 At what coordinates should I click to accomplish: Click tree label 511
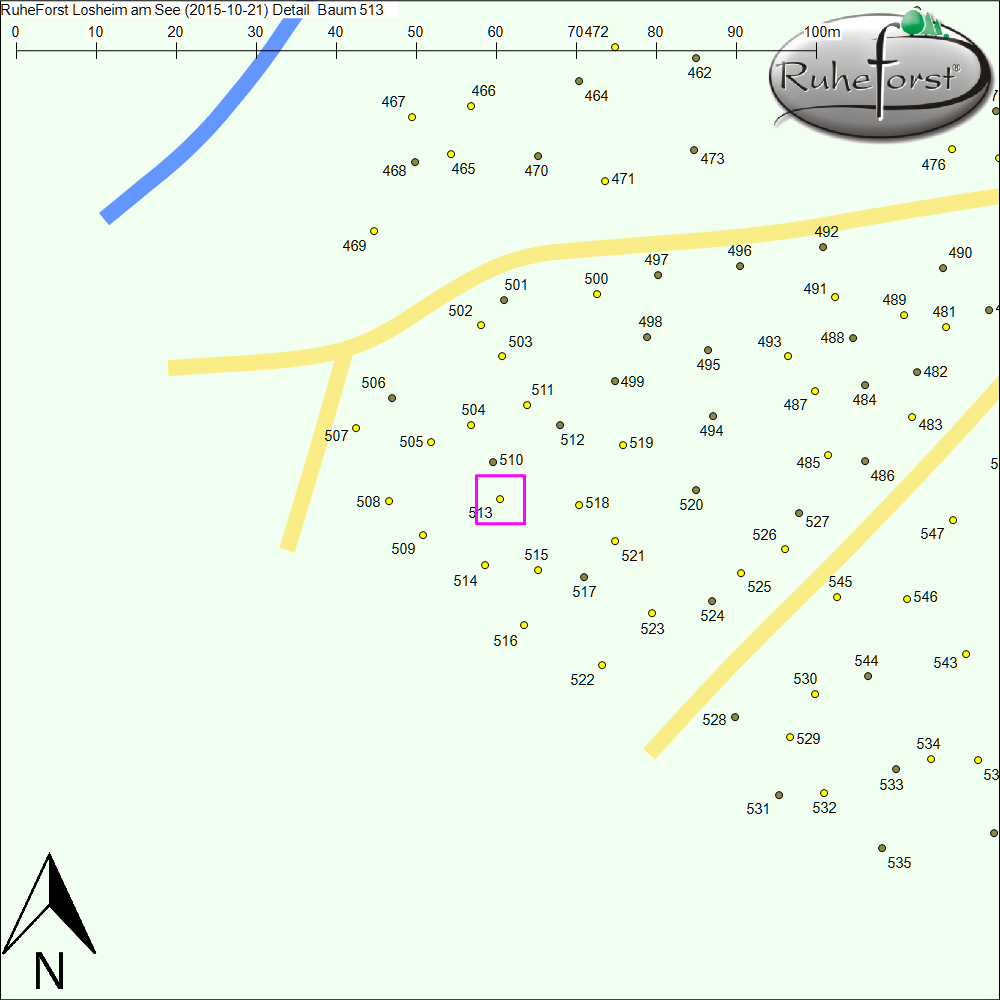[542, 390]
